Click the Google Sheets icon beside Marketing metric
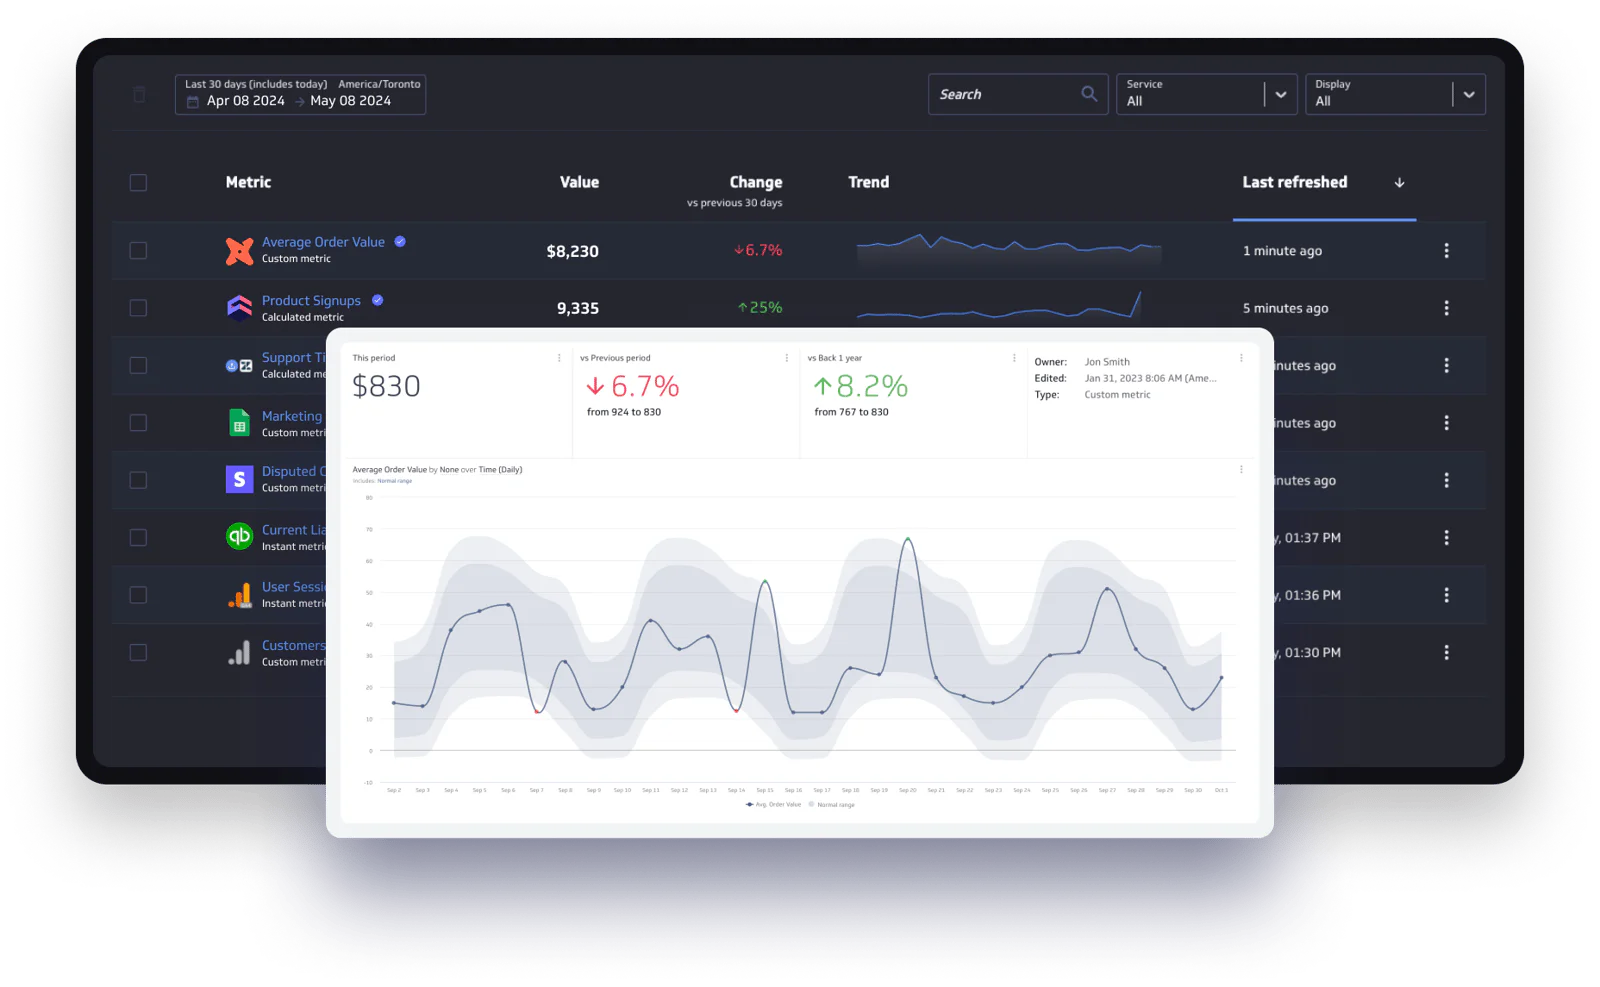This screenshot has width=1600, height=987. pos(239,423)
